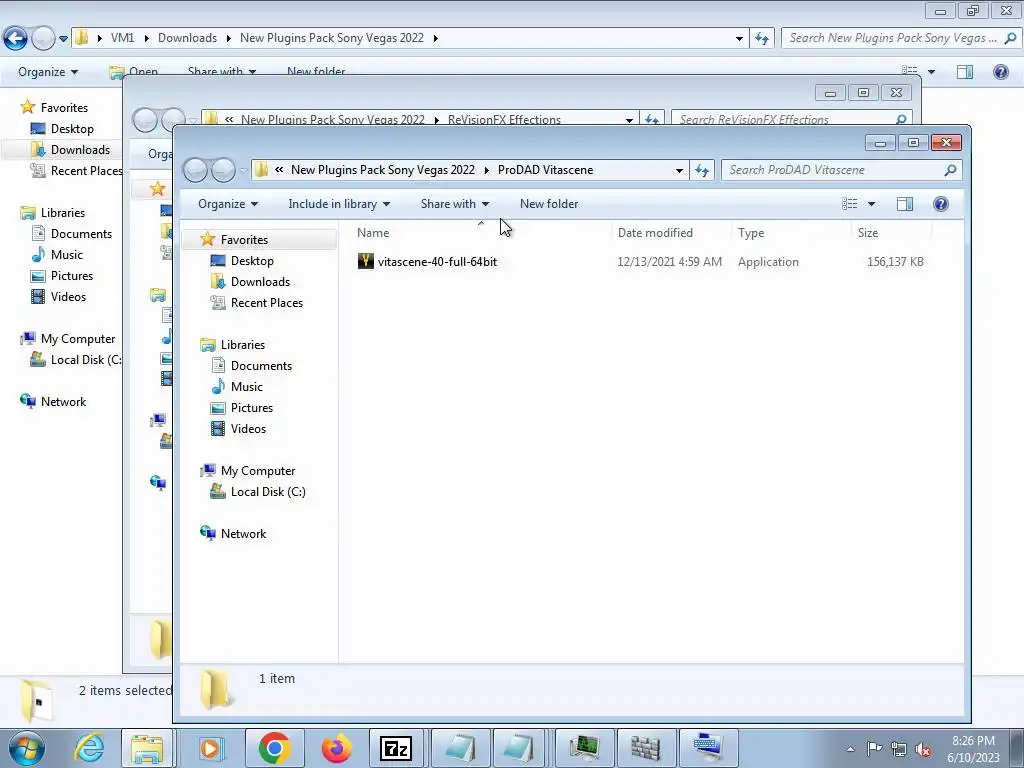Open the view options dropdown arrow in ProDAD Vitascene
Image resolution: width=1024 pixels, height=768 pixels.
click(871, 204)
